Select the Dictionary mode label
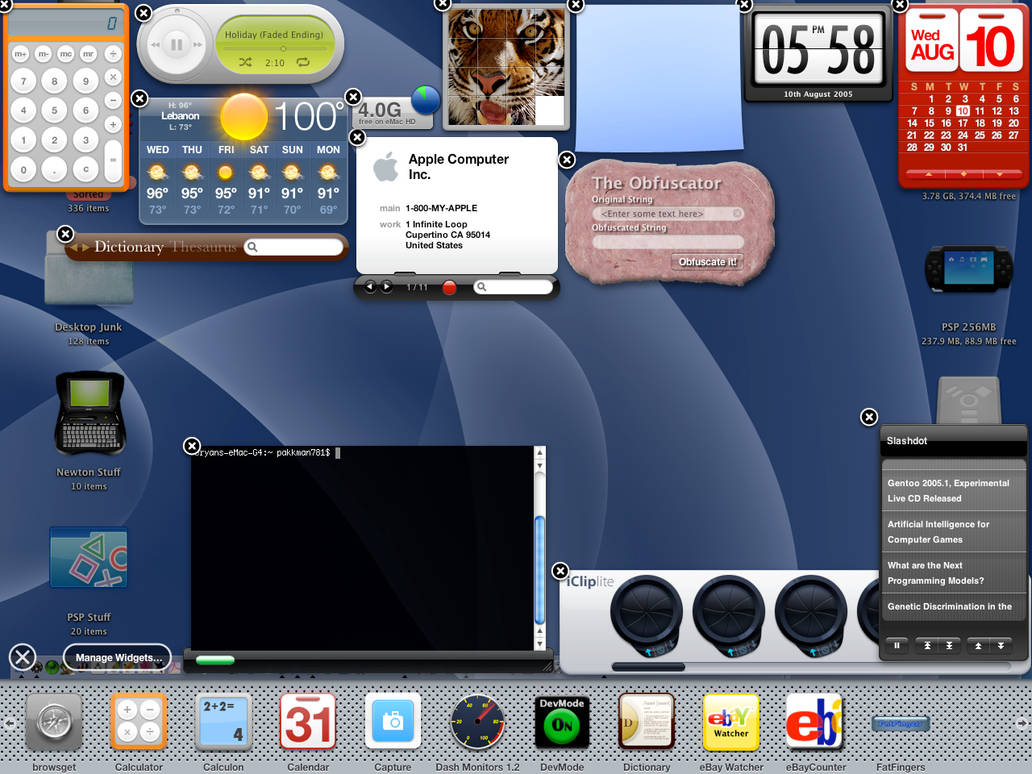Image resolution: width=1032 pixels, height=774 pixels. (129, 247)
